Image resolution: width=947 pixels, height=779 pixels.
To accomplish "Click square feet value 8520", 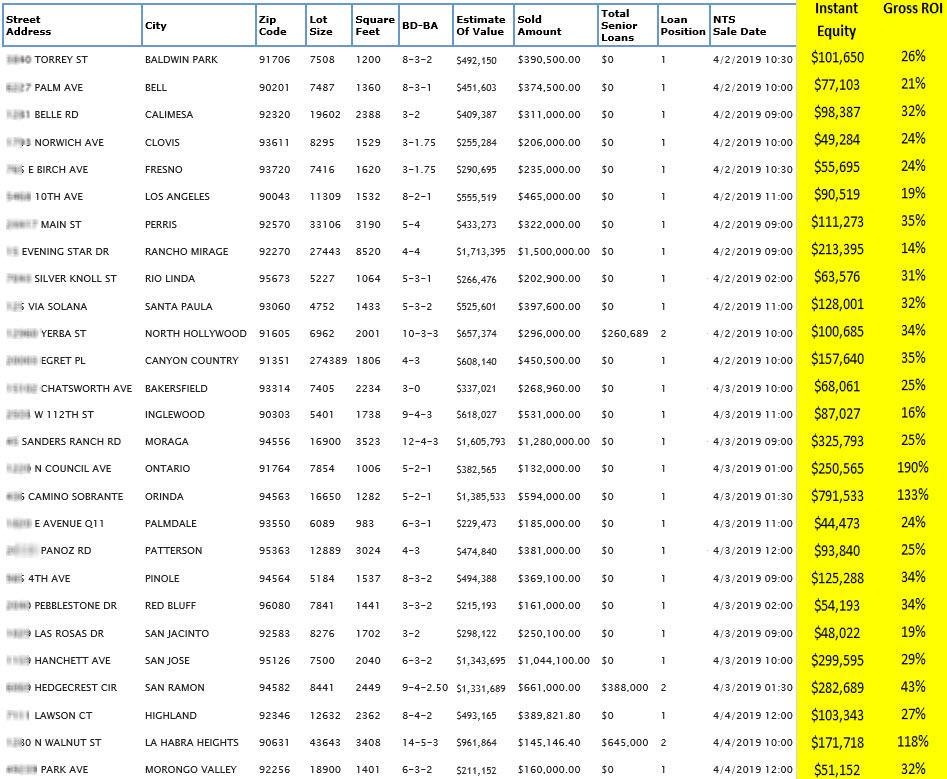I will pos(368,252).
